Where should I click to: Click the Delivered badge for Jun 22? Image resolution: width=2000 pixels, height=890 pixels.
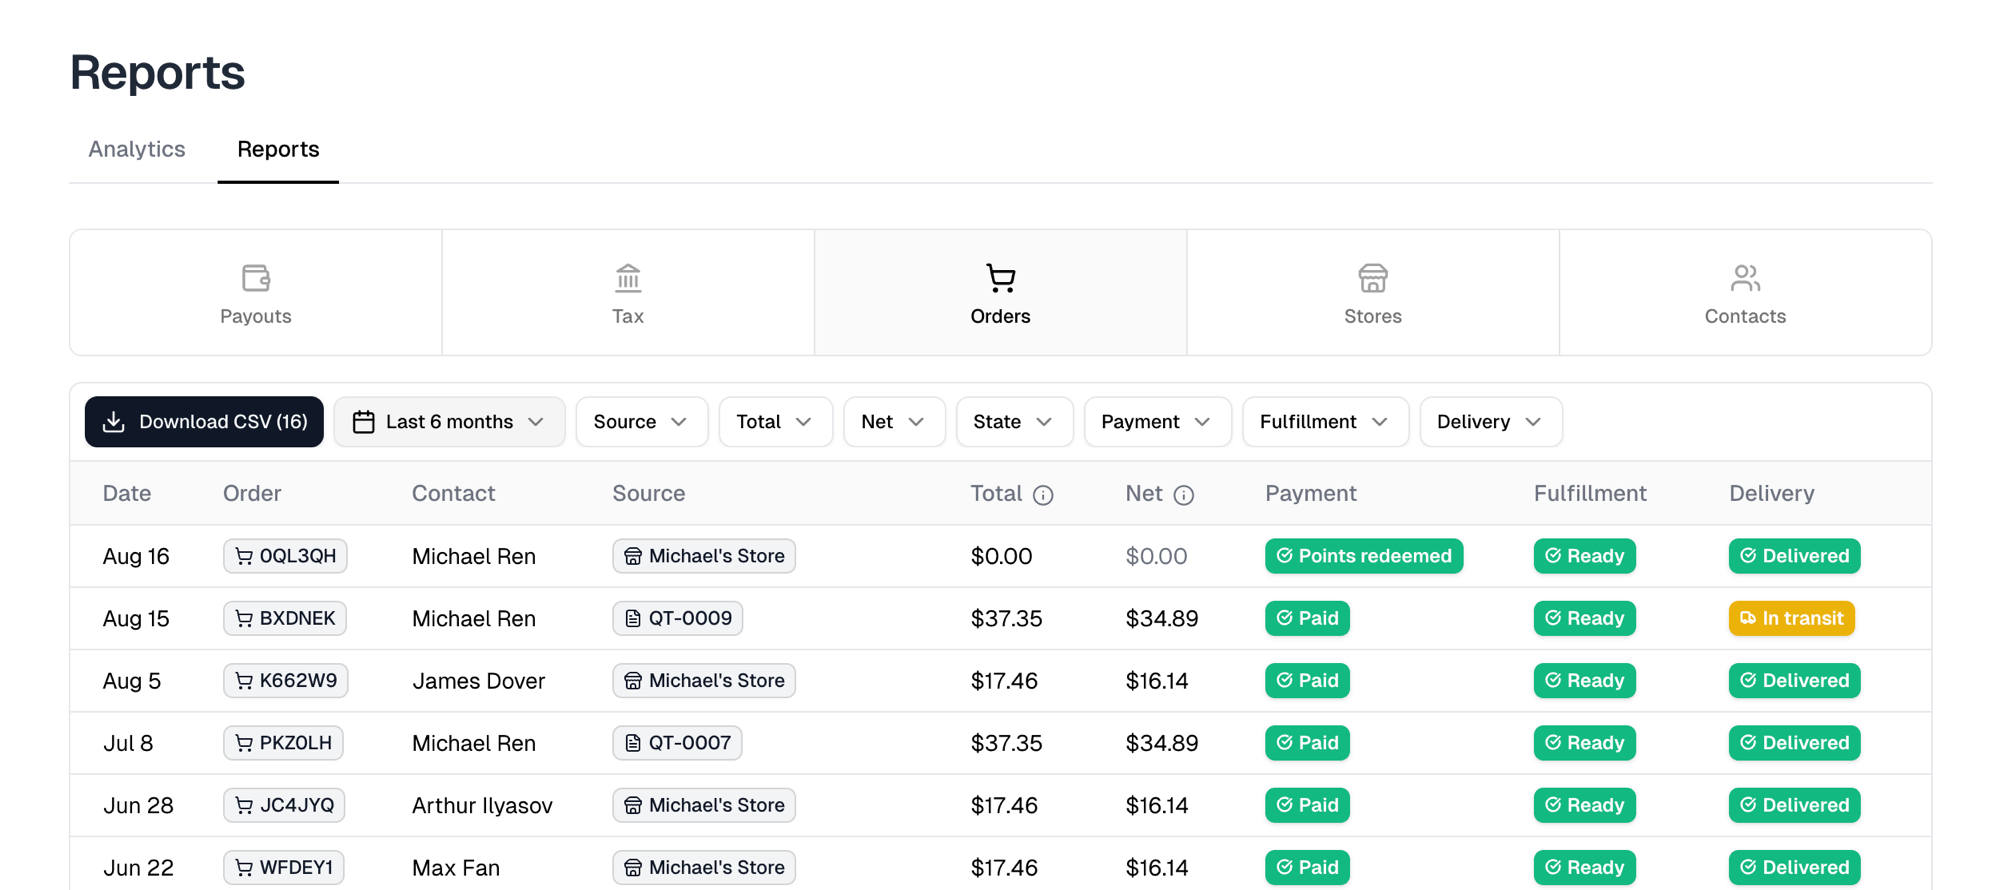[1795, 867]
